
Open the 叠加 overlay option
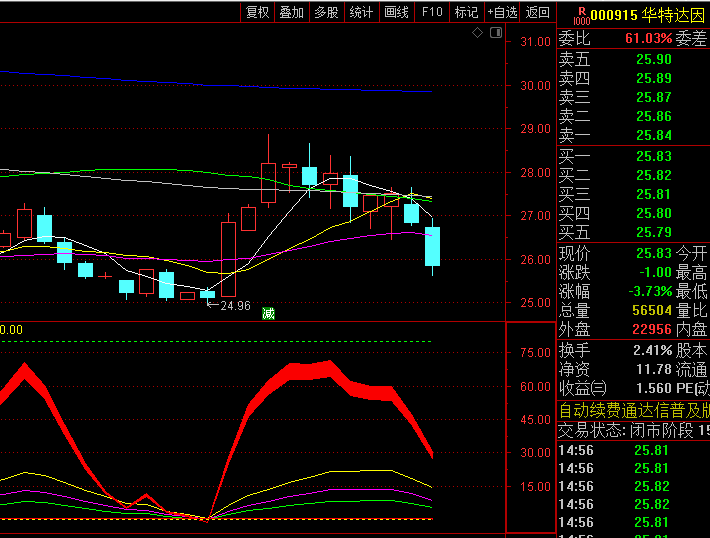[292, 12]
